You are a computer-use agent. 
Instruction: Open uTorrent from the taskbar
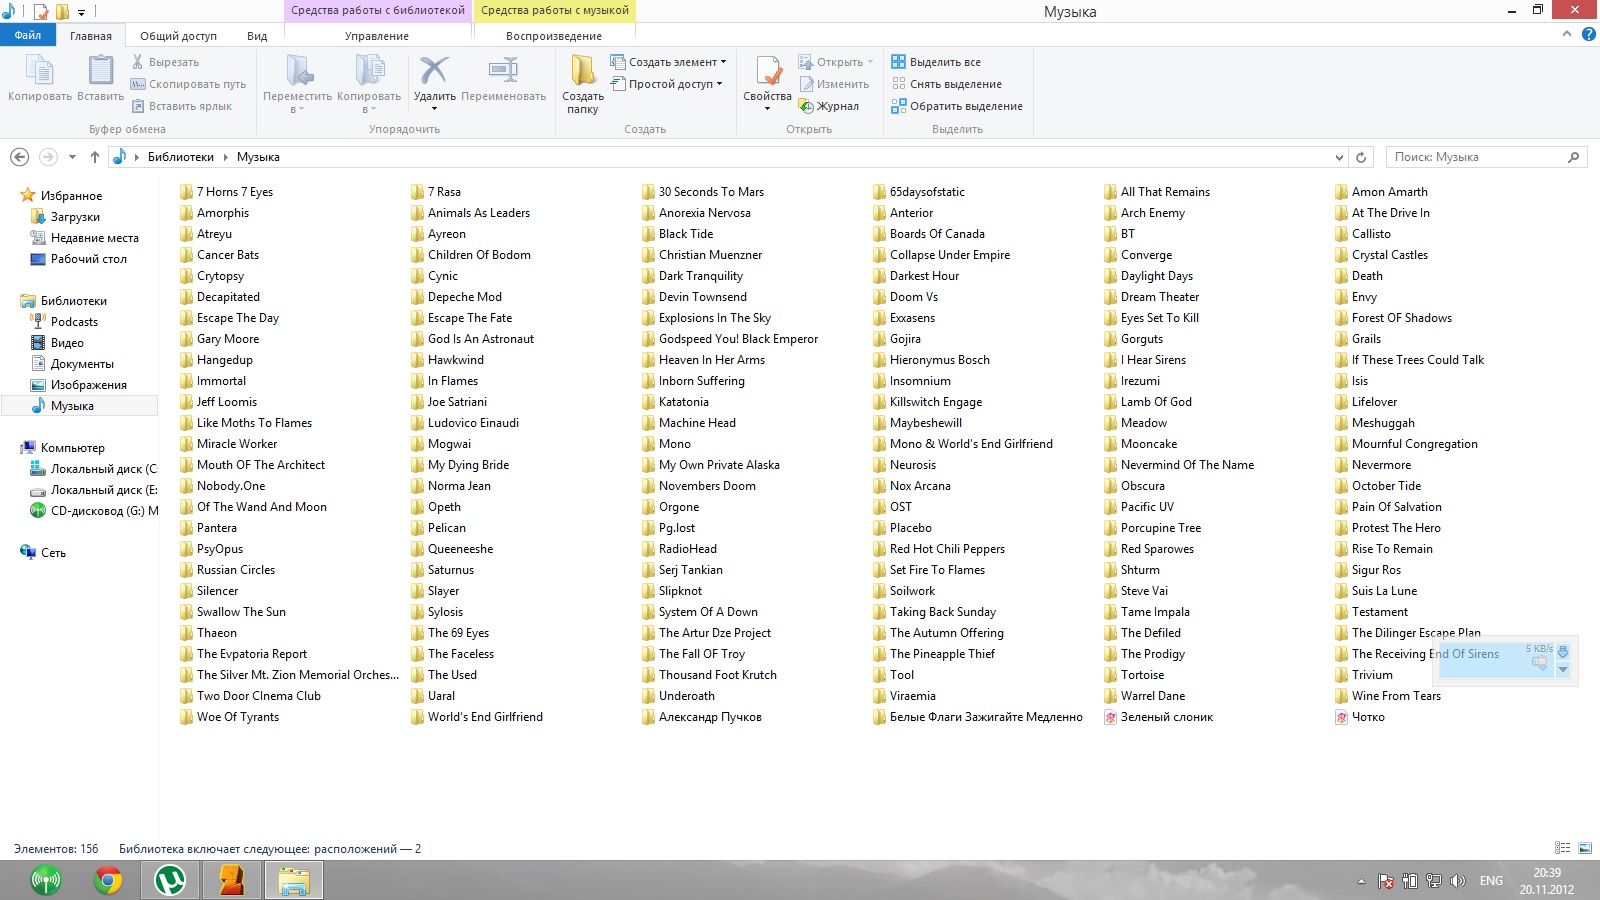(170, 881)
